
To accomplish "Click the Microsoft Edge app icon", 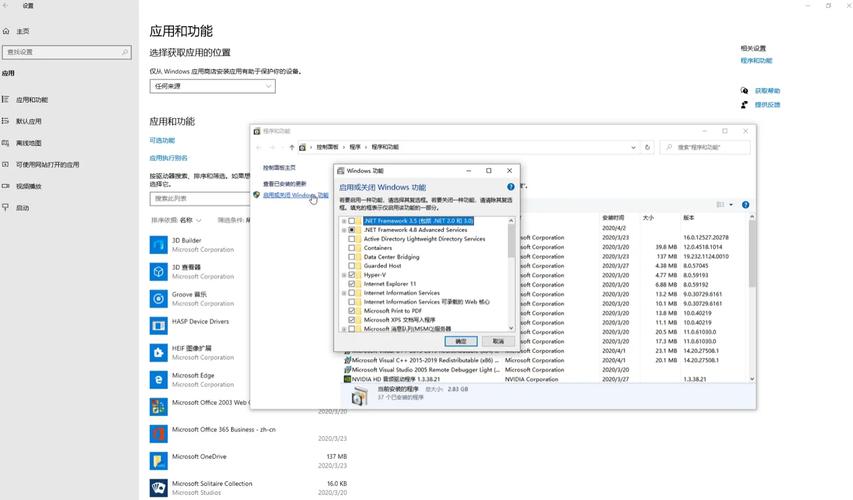I will (x=158, y=380).
